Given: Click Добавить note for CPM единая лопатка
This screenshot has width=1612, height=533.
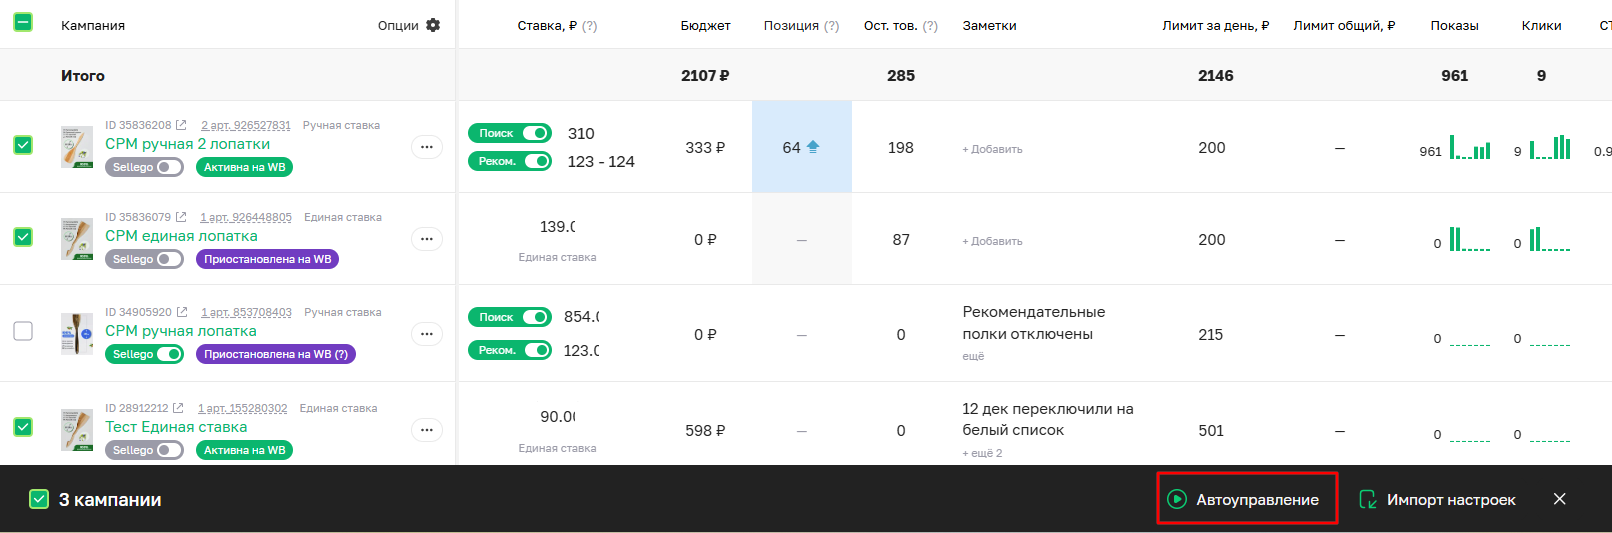Looking at the screenshot, I should click(992, 241).
